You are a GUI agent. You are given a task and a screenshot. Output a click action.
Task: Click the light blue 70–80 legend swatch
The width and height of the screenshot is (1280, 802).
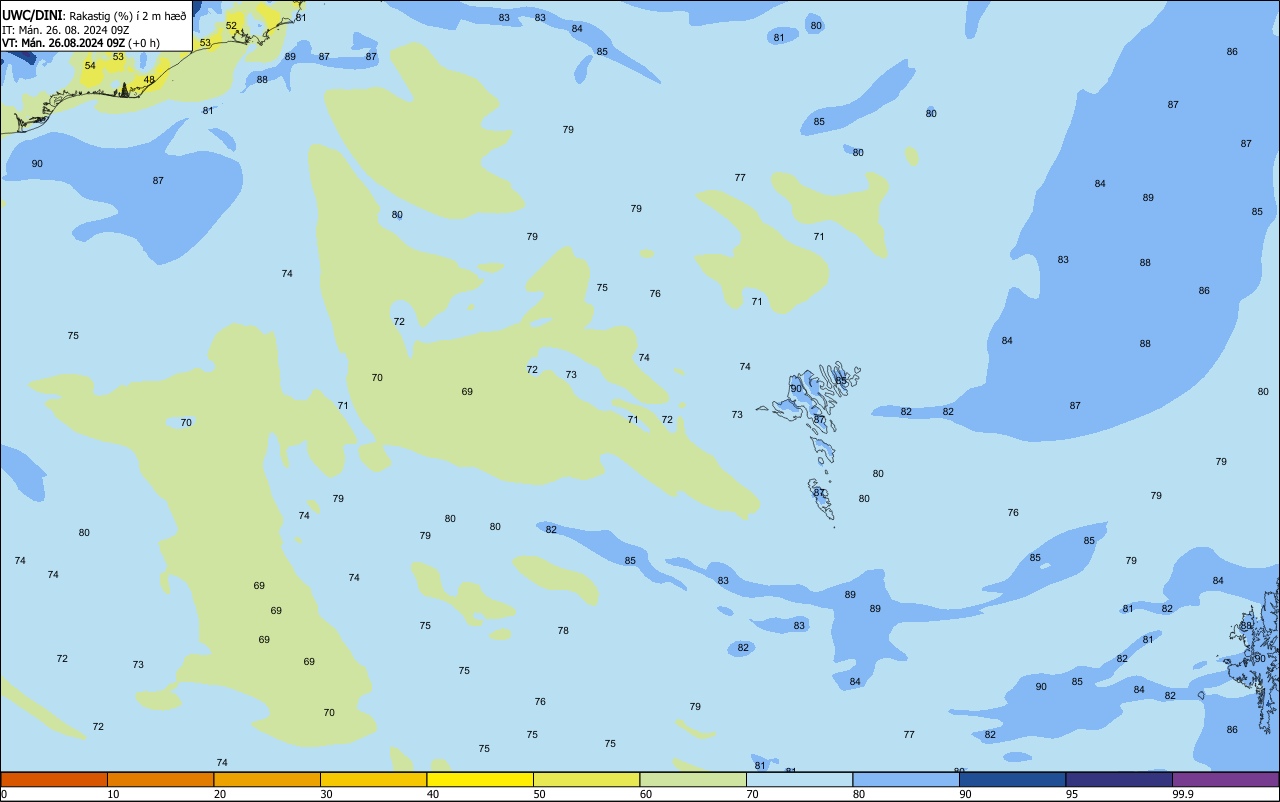click(x=799, y=779)
